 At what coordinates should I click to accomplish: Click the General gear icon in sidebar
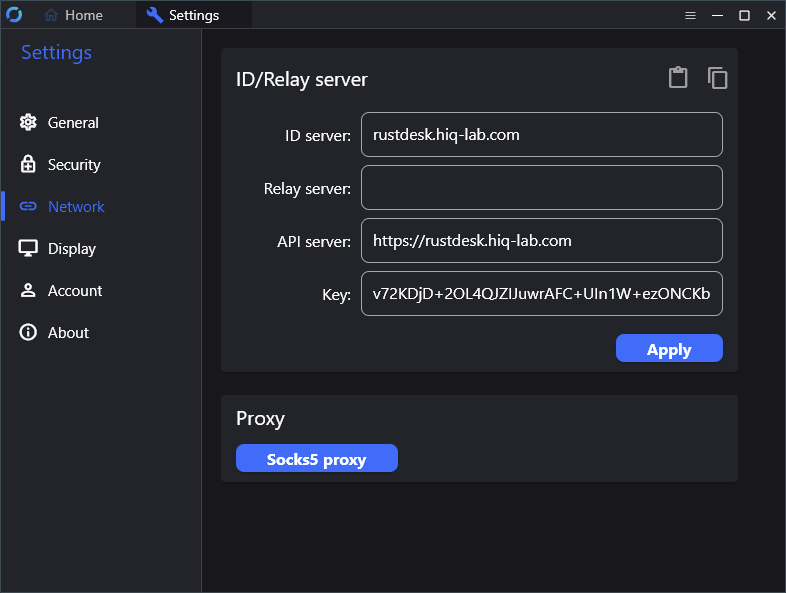click(28, 123)
